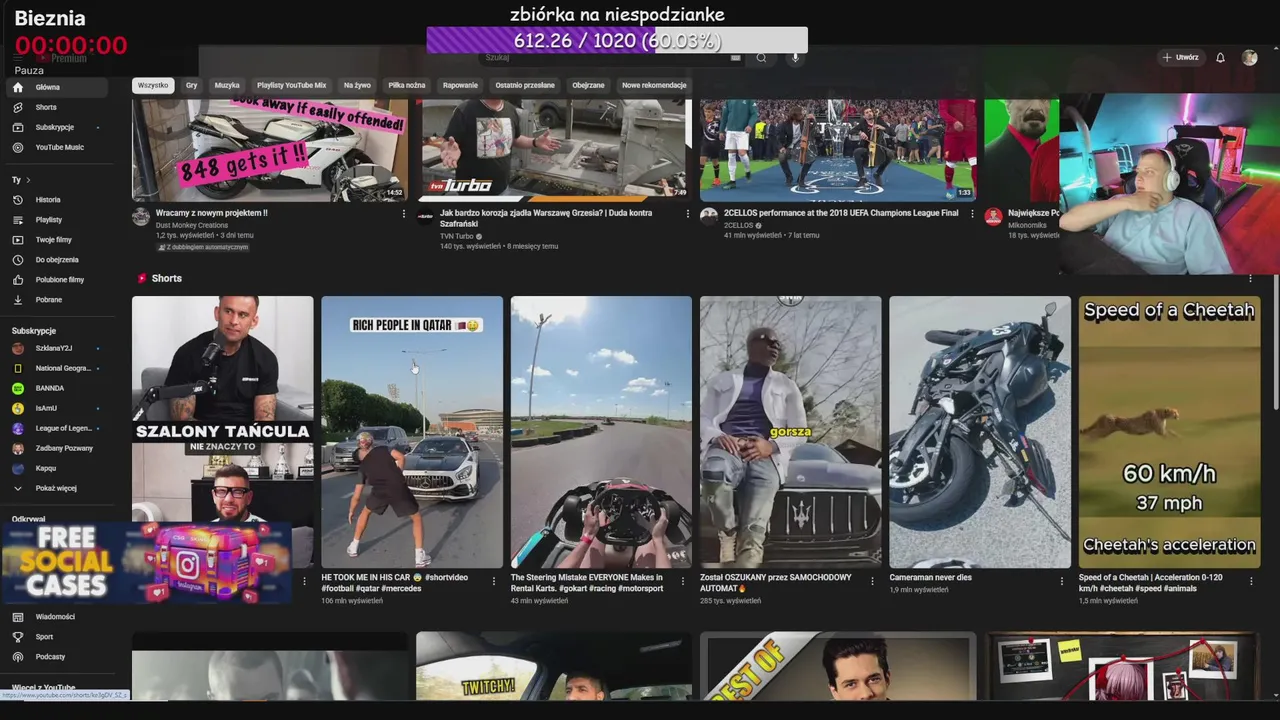Click the search magnifier button

[761, 58]
